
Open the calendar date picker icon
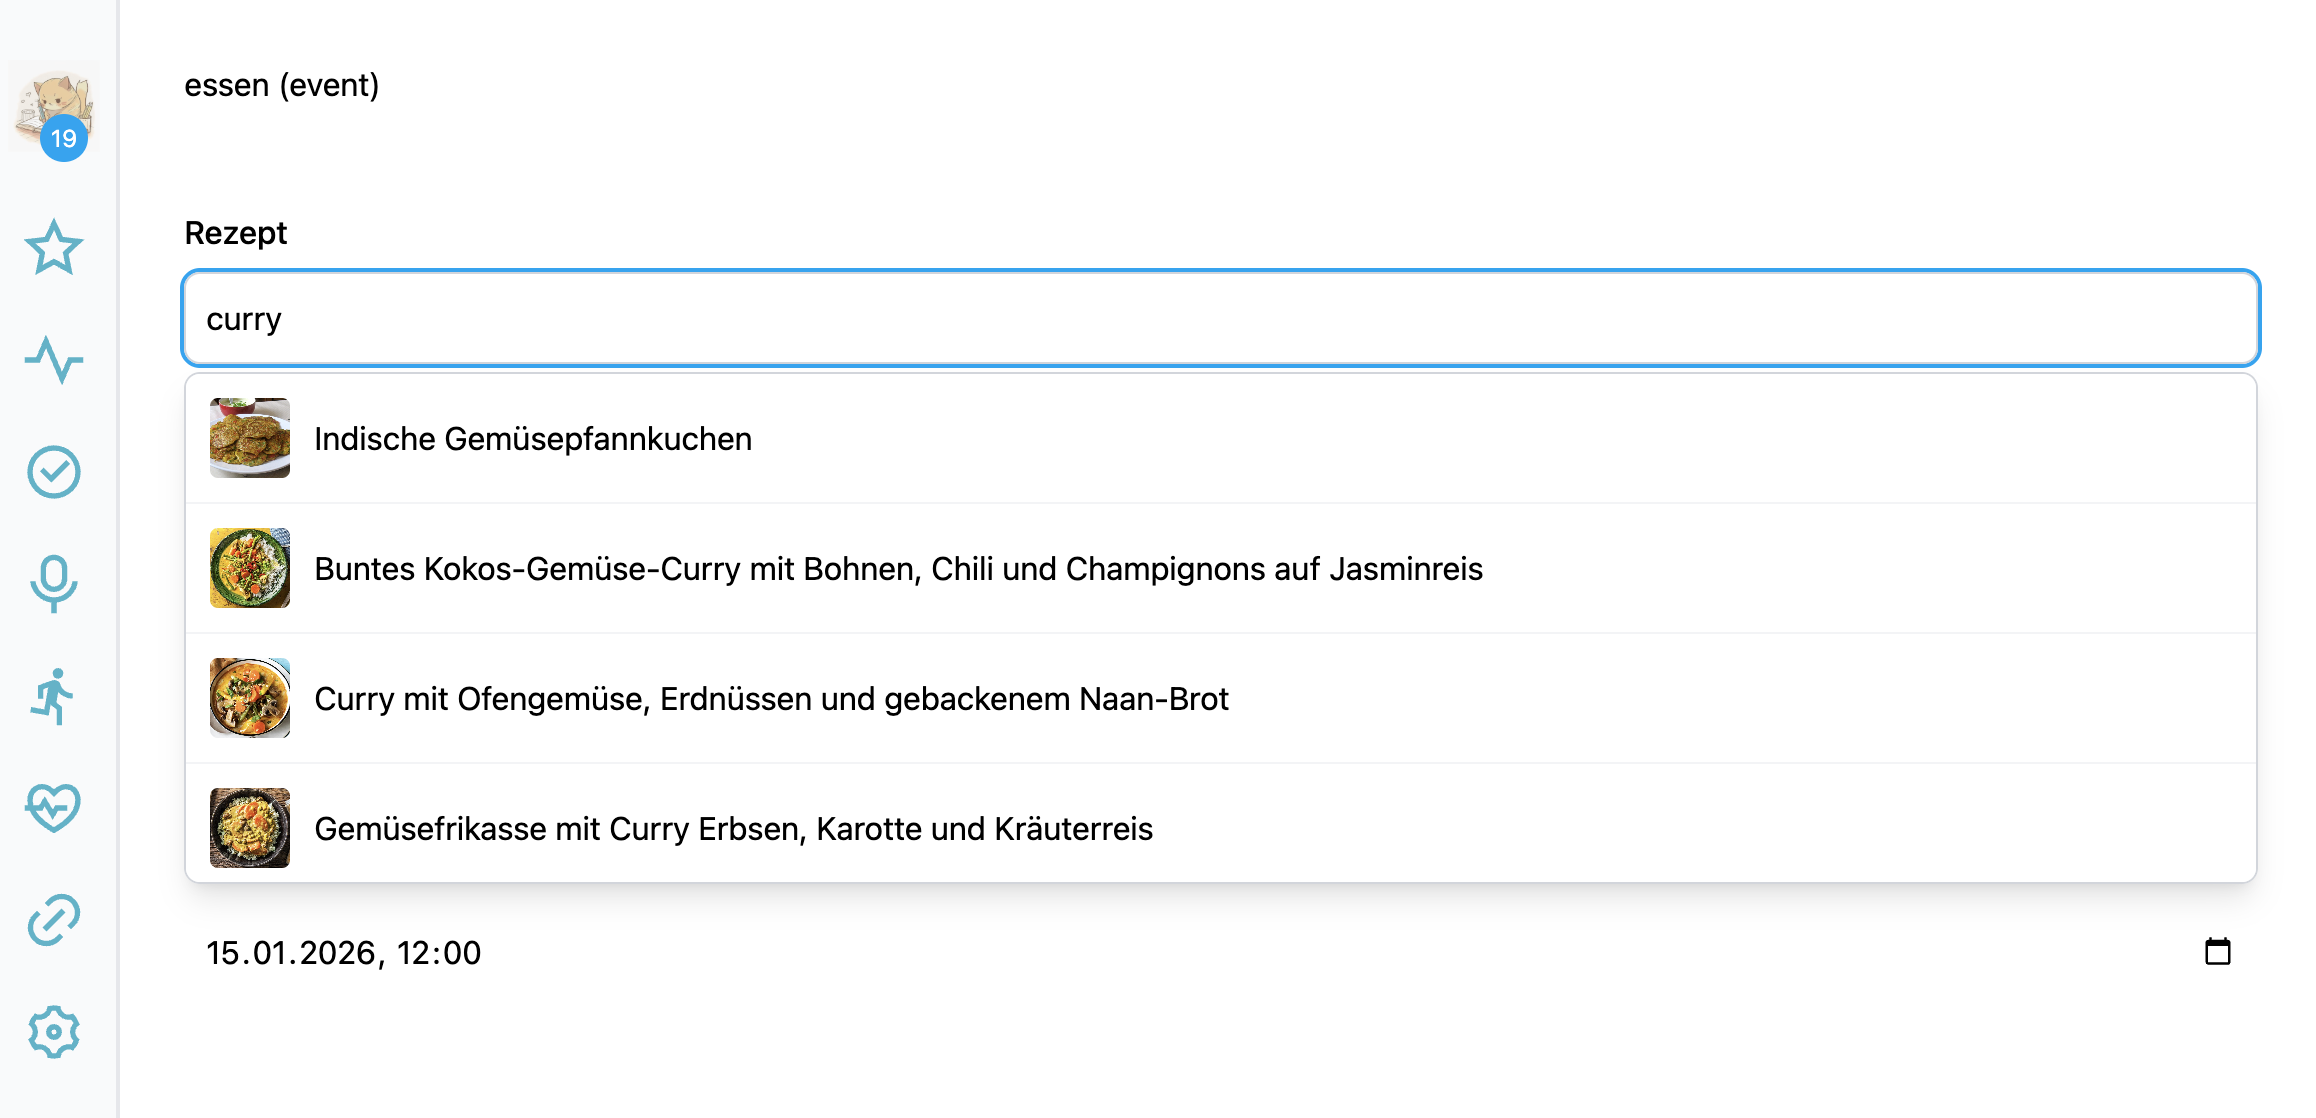(x=2217, y=952)
